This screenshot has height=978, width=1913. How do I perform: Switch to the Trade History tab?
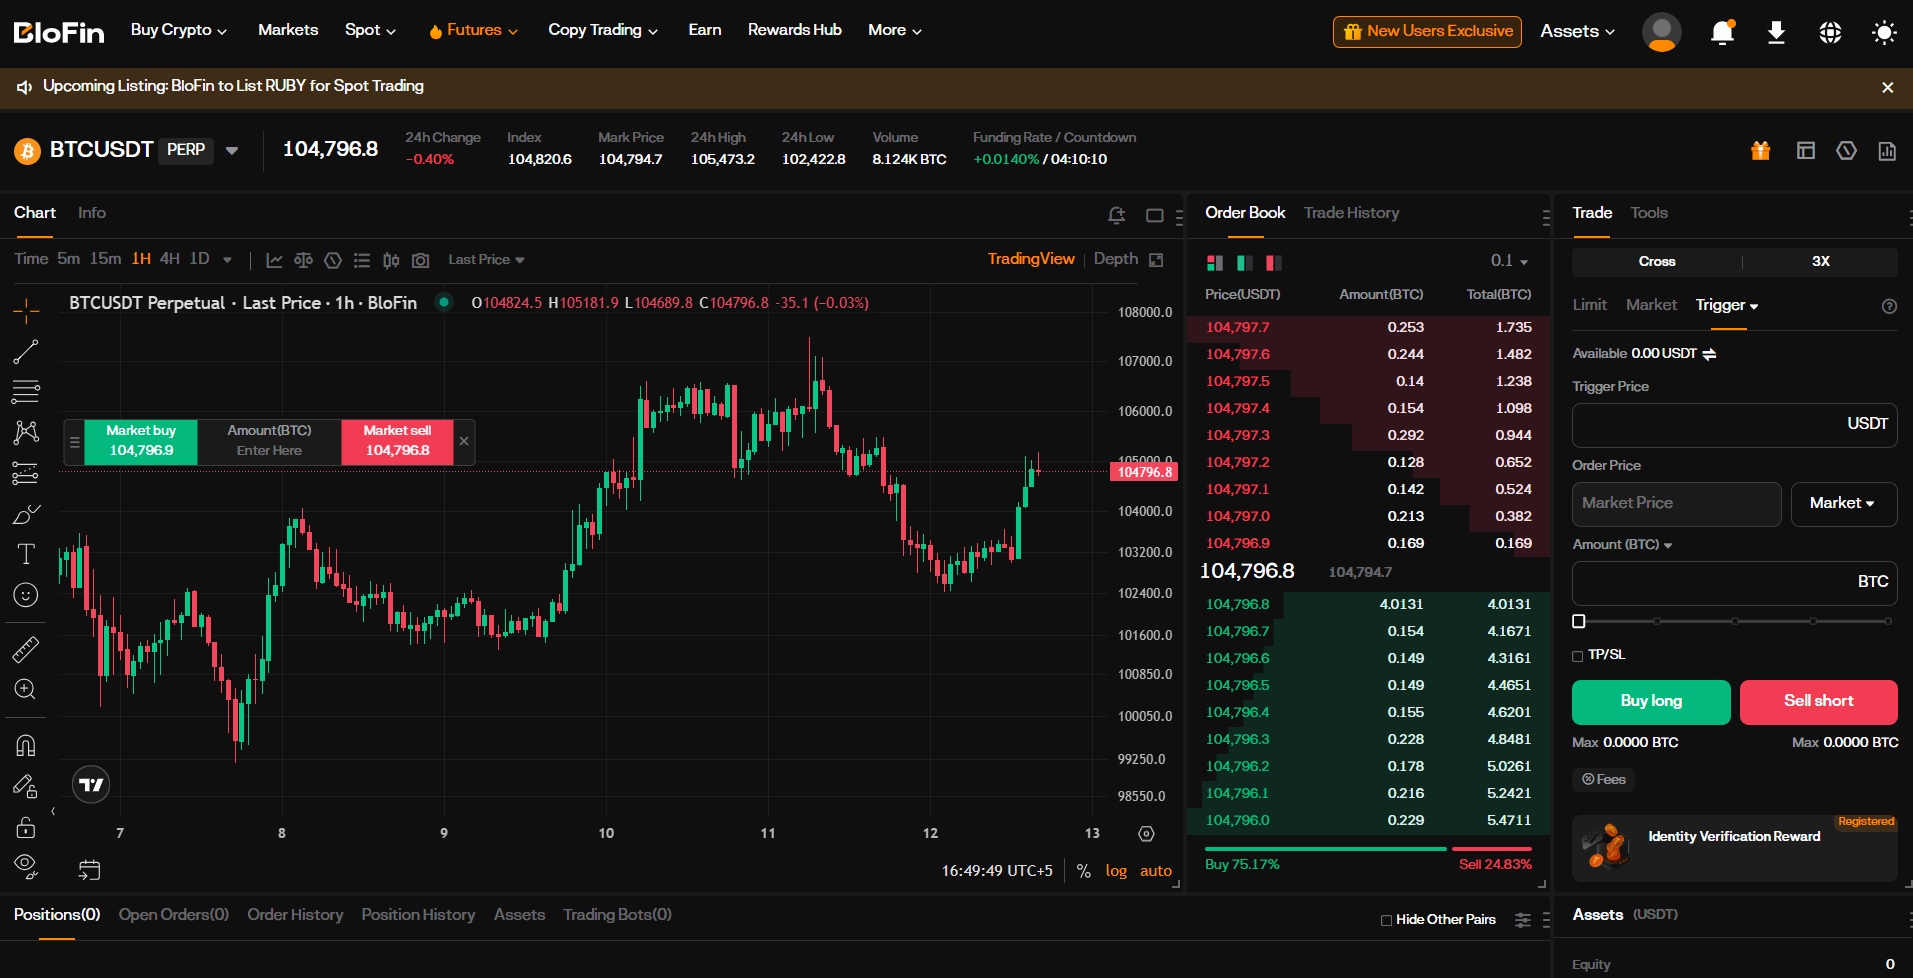click(1351, 212)
